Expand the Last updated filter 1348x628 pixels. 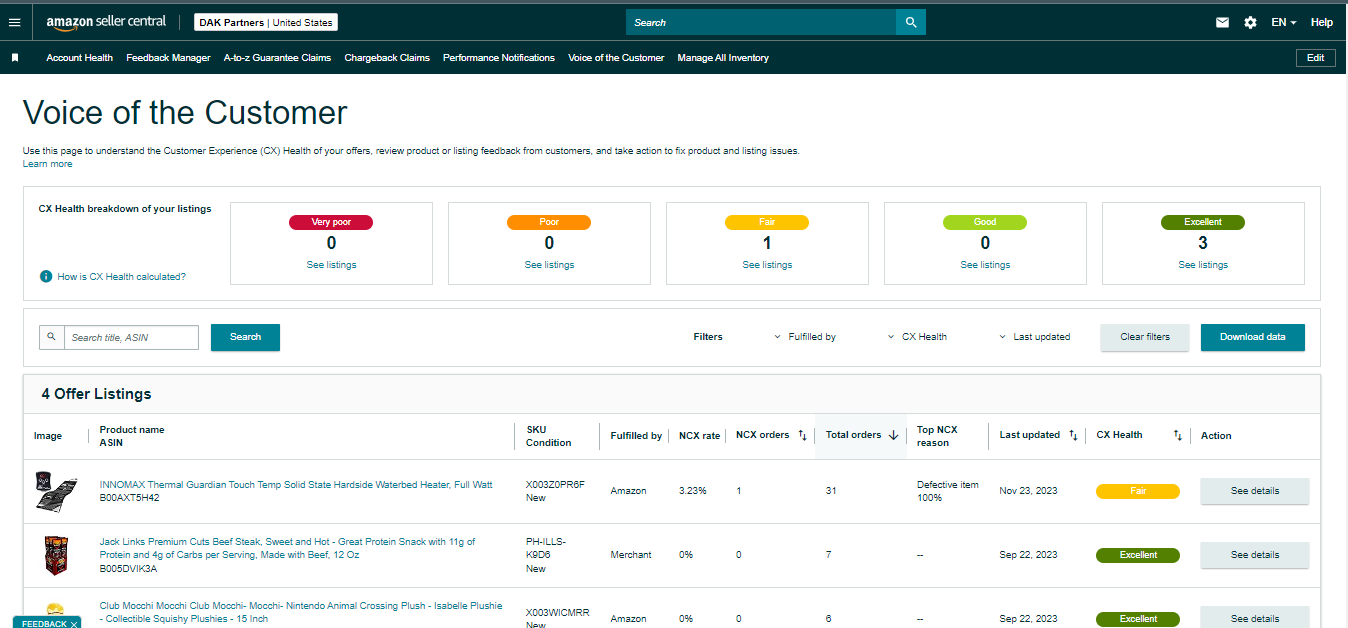(1034, 337)
